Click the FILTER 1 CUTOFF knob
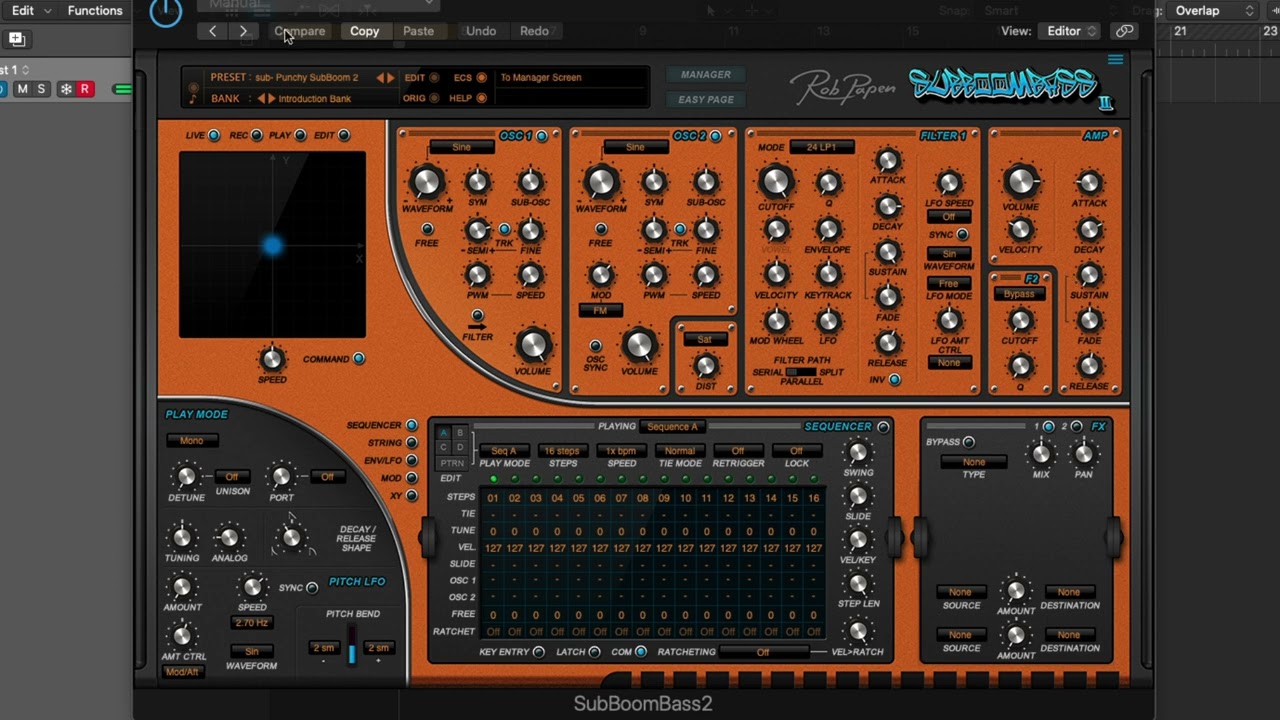The image size is (1280, 720). tap(776, 182)
